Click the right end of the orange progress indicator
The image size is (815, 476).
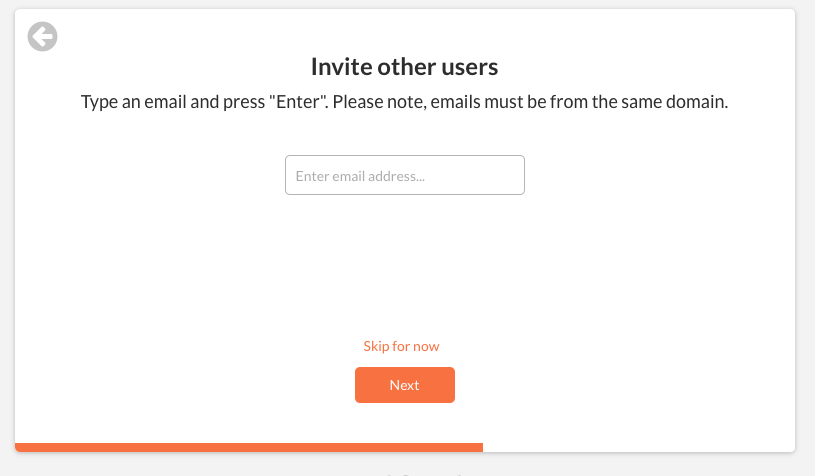click(x=478, y=447)
